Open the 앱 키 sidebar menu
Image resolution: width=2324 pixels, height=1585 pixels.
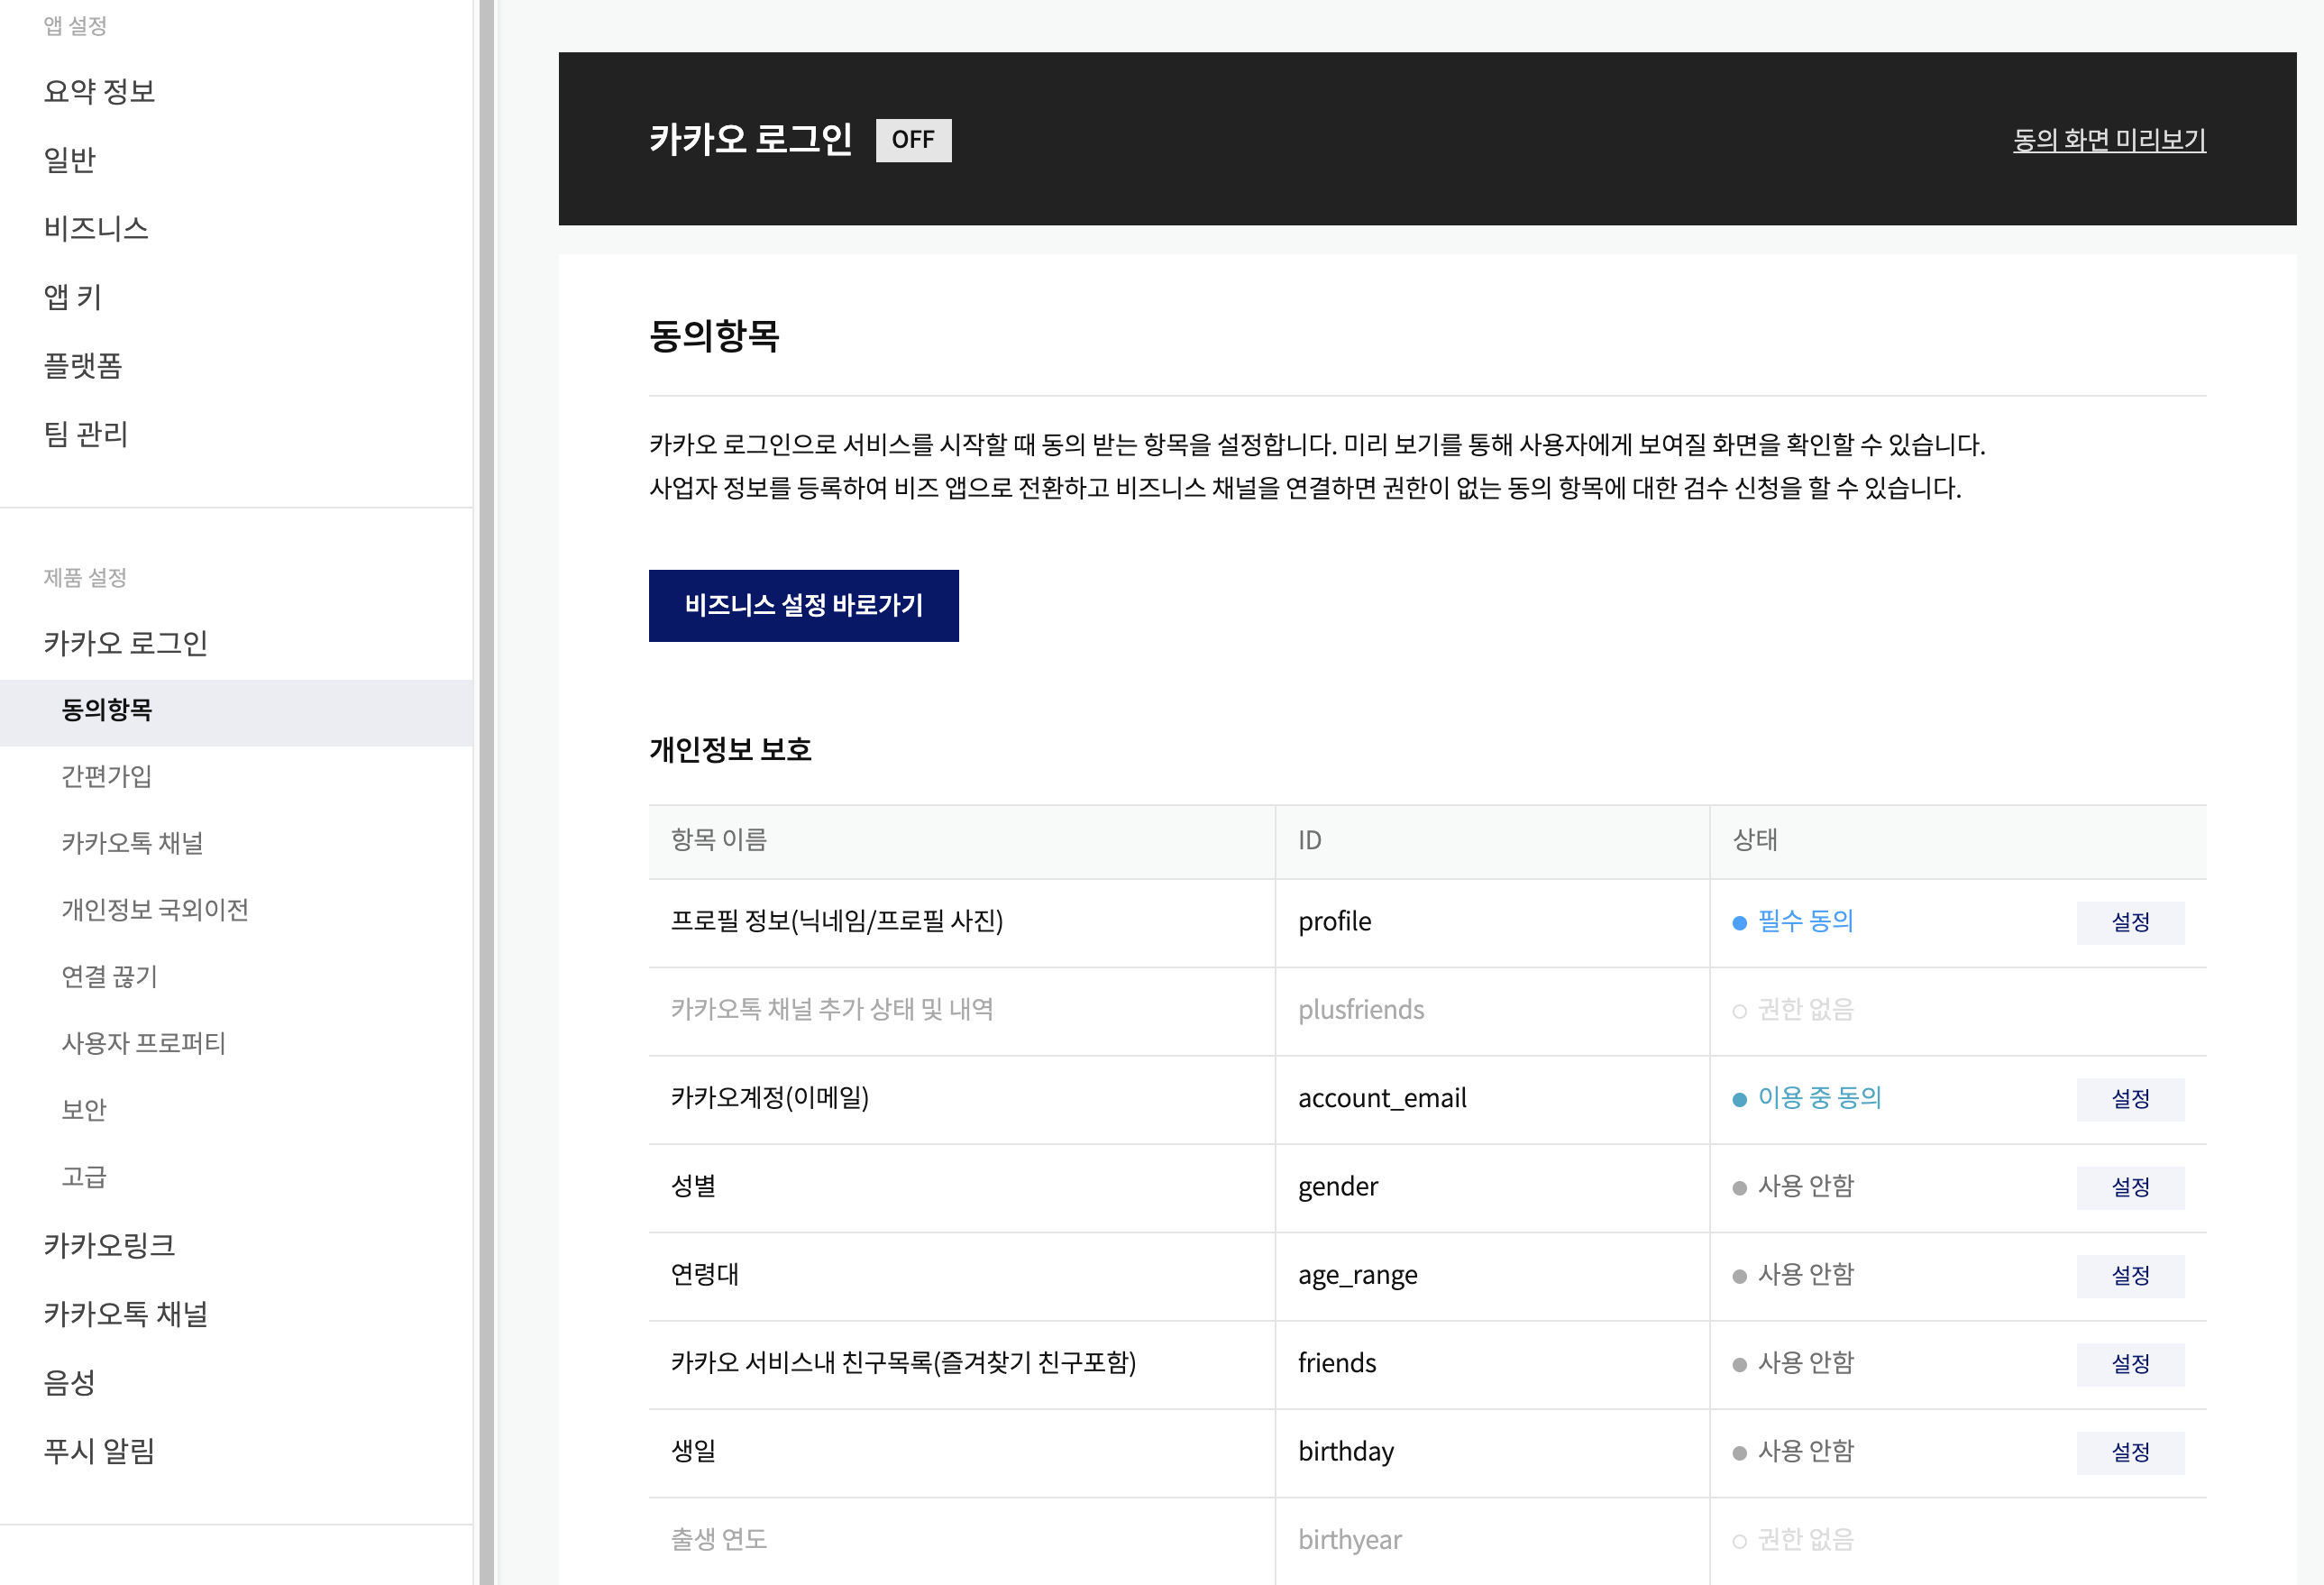point(72,297)
